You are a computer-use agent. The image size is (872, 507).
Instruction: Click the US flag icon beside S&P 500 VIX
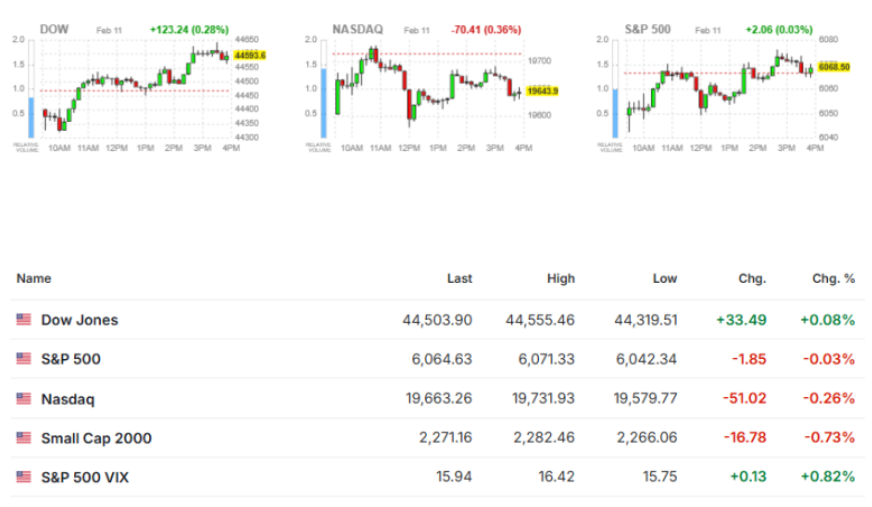23,477
